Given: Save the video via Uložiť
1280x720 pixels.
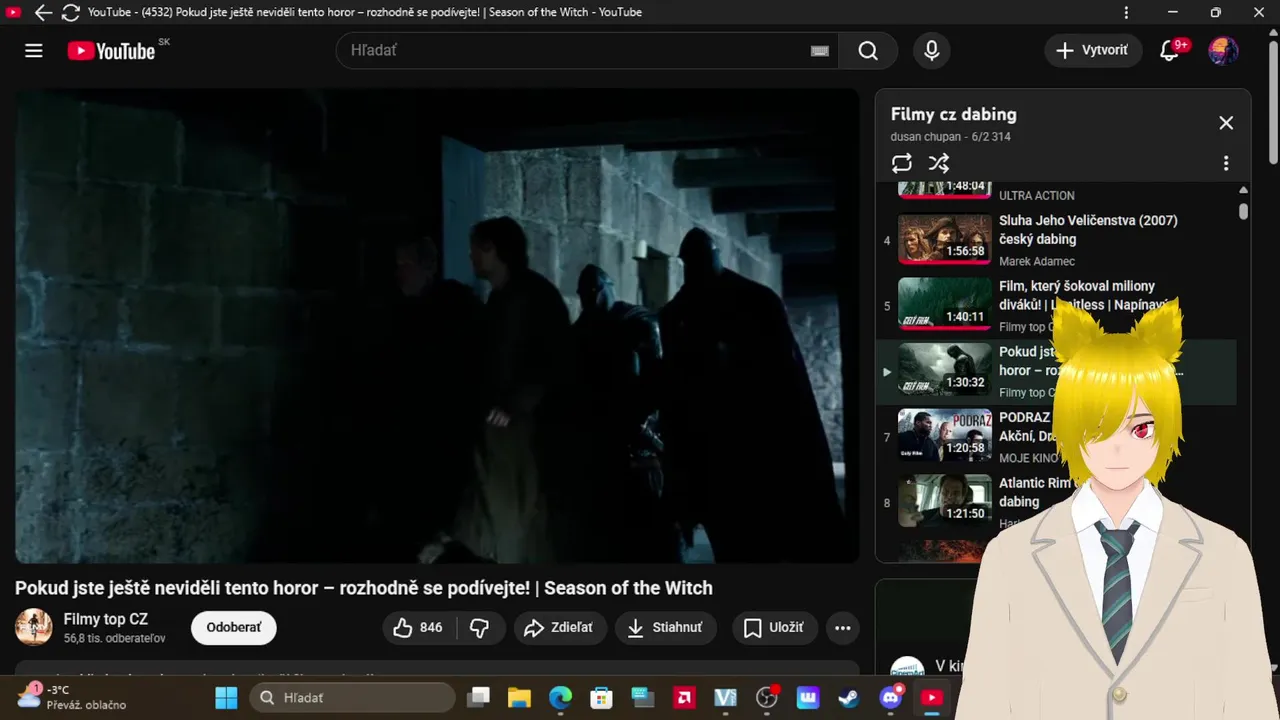Looking at the screenshot, I should click(x=775, y=628).
